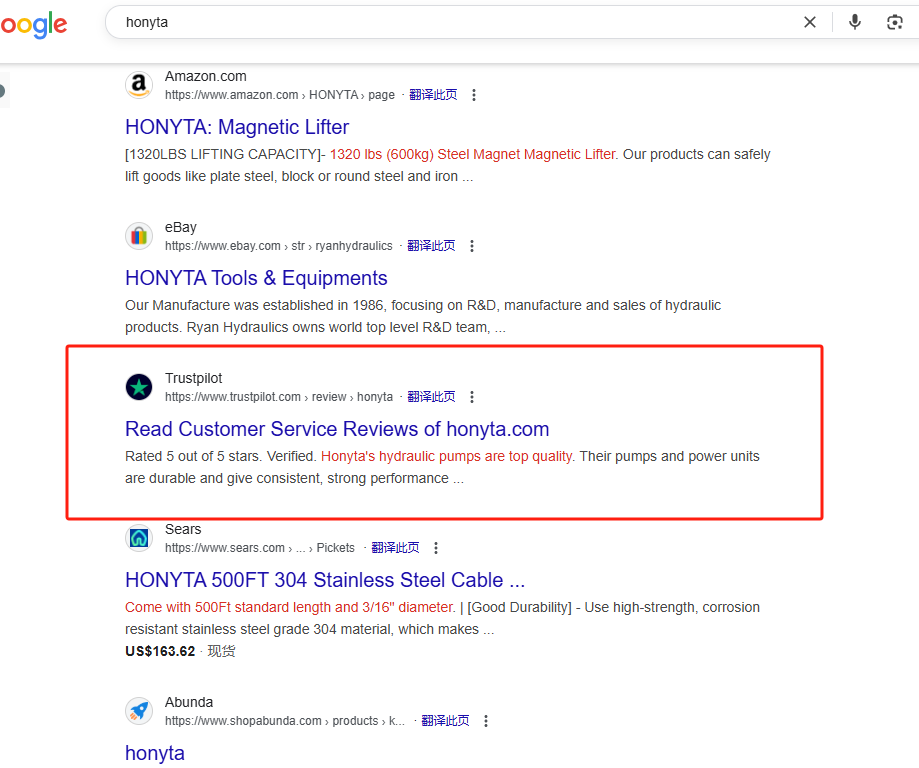Open more options for Sears result
The width and height of the screenshot is (919, 768).
(x=435, y=548)
